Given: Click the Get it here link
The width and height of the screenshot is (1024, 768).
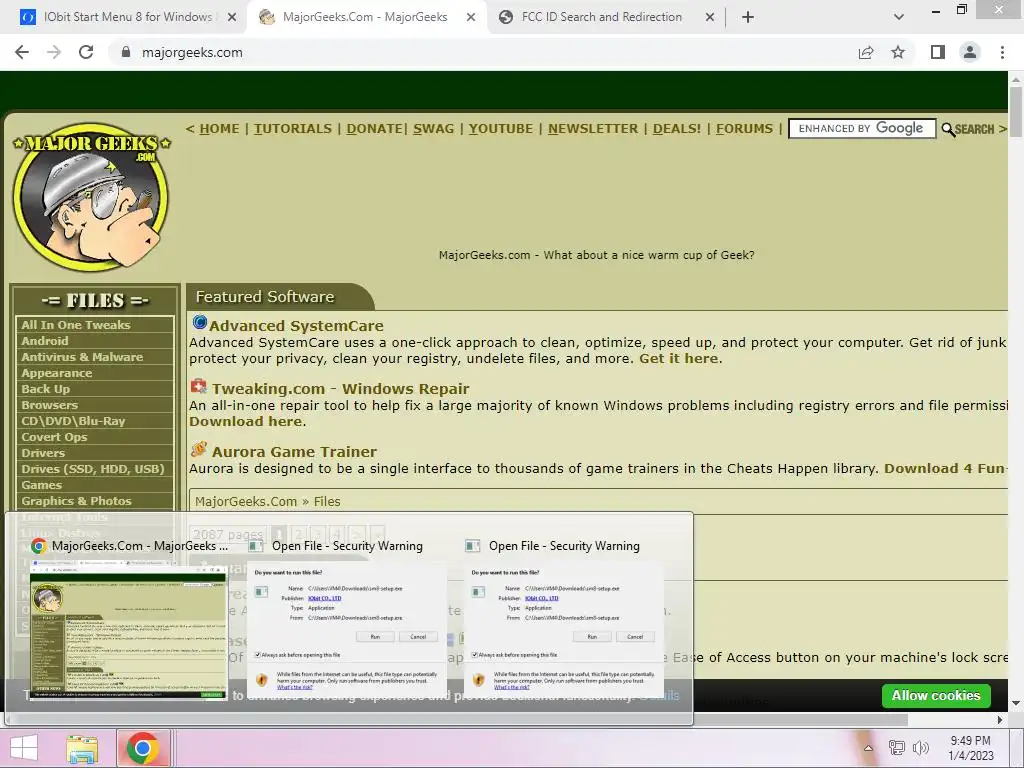Looking at the screenshot, I should tap(679, 359).
